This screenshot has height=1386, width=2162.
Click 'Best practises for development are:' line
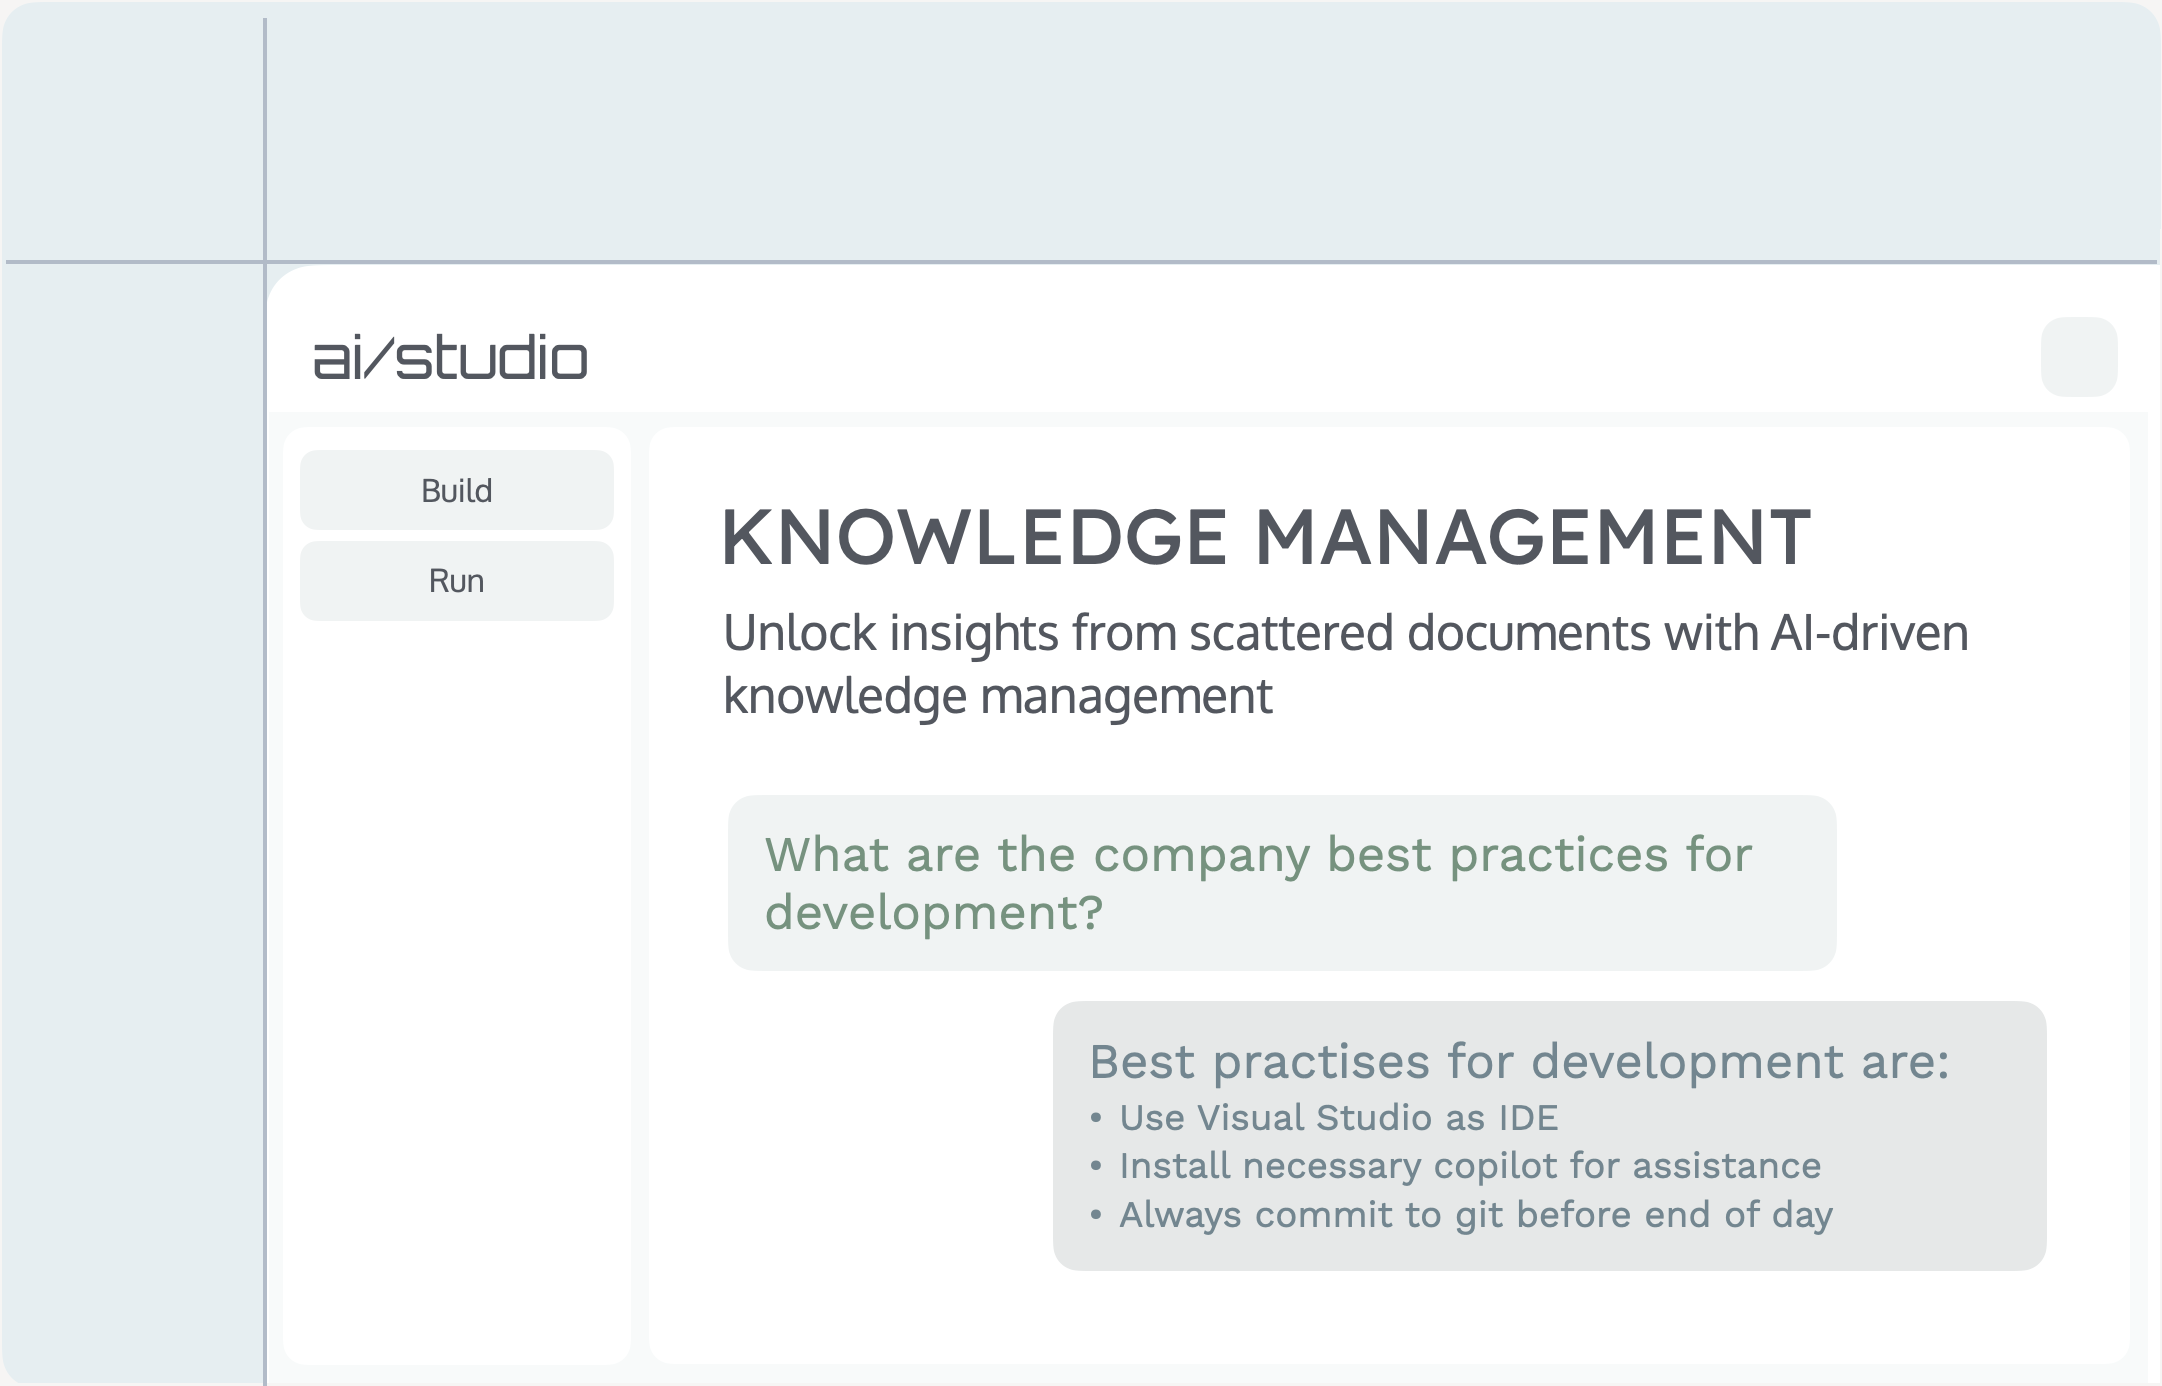[1518, 1062]
